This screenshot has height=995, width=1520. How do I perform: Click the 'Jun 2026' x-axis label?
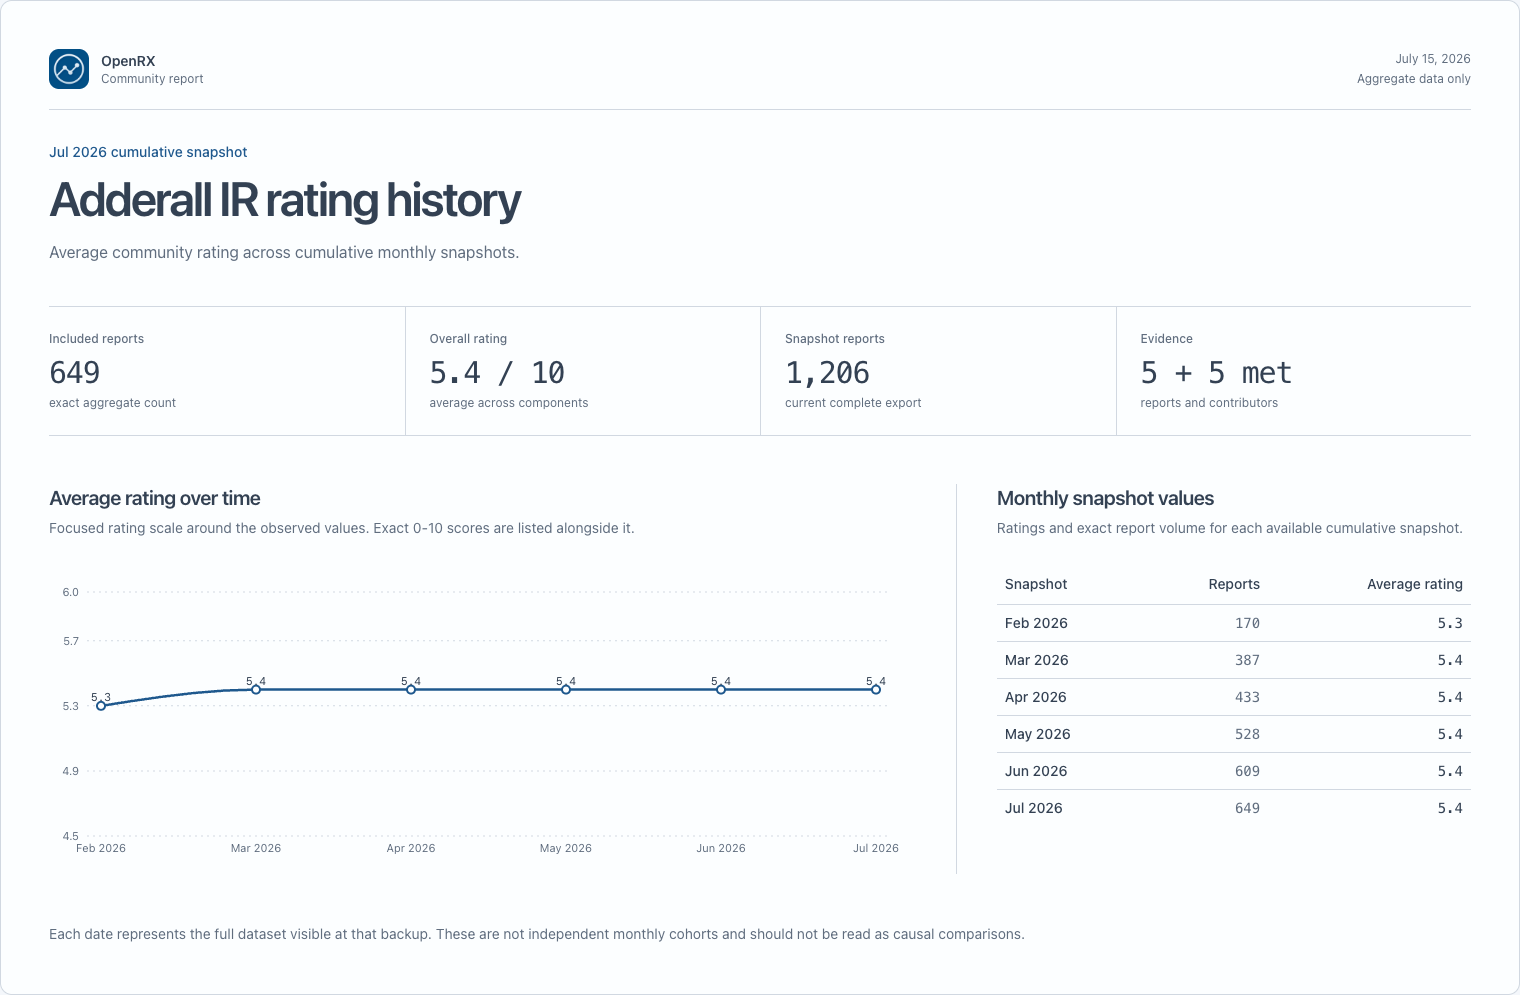[721, 848]
